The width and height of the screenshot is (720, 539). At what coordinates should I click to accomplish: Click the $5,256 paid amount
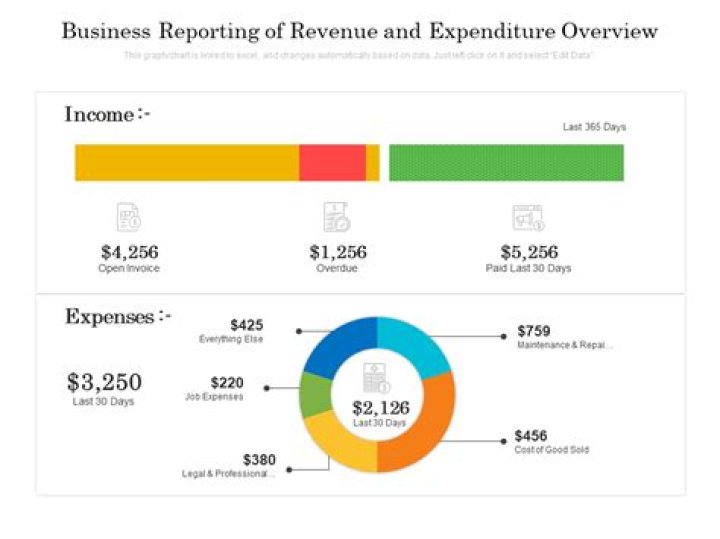point(529,252)
